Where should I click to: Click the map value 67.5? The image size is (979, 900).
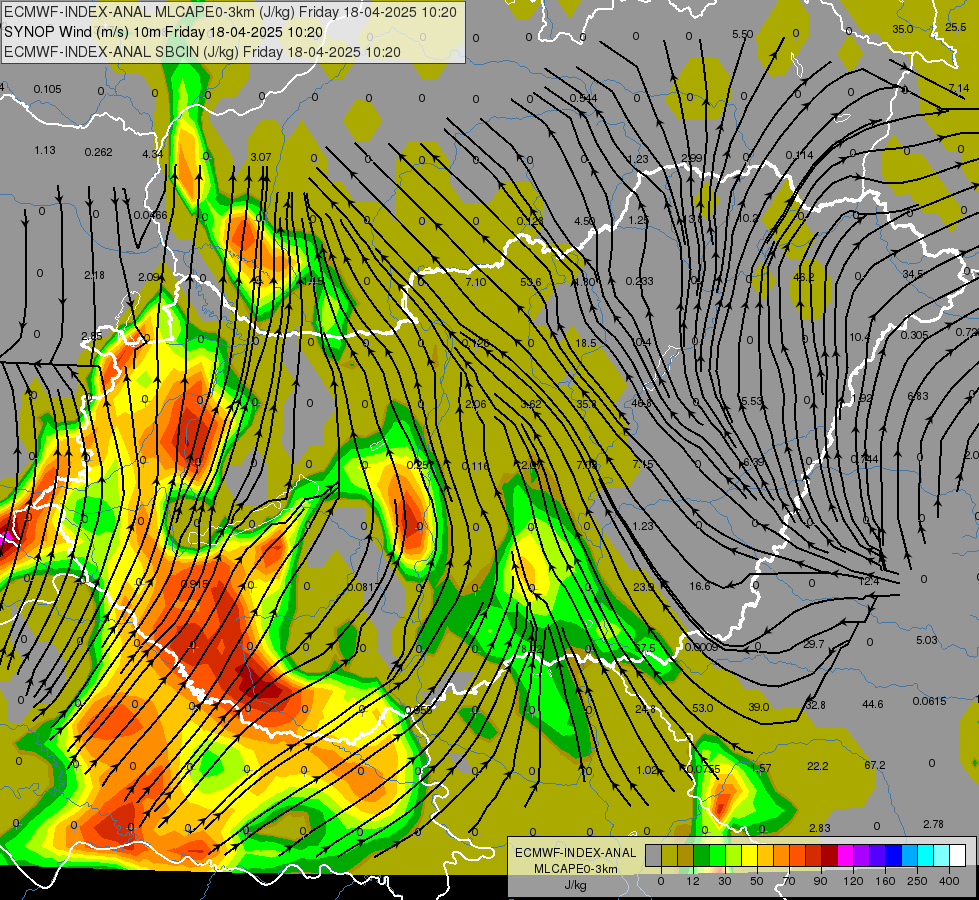pyautogui.click(x=644, y=648)
